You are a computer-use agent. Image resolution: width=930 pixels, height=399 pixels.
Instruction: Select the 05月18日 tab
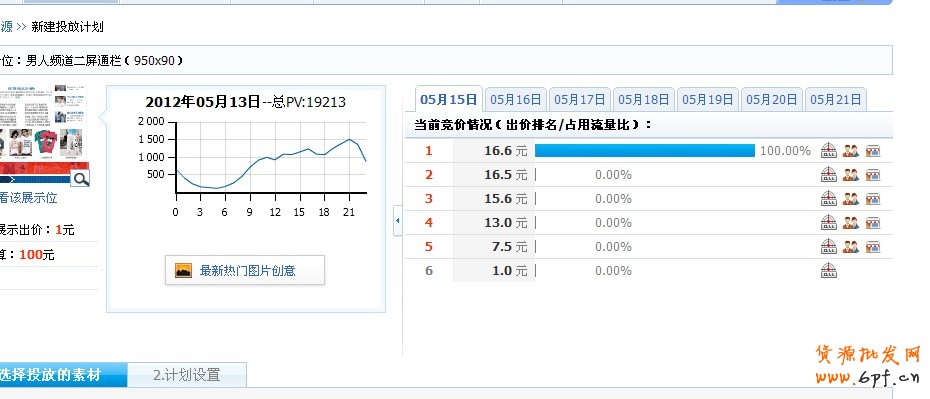[644, 99]
